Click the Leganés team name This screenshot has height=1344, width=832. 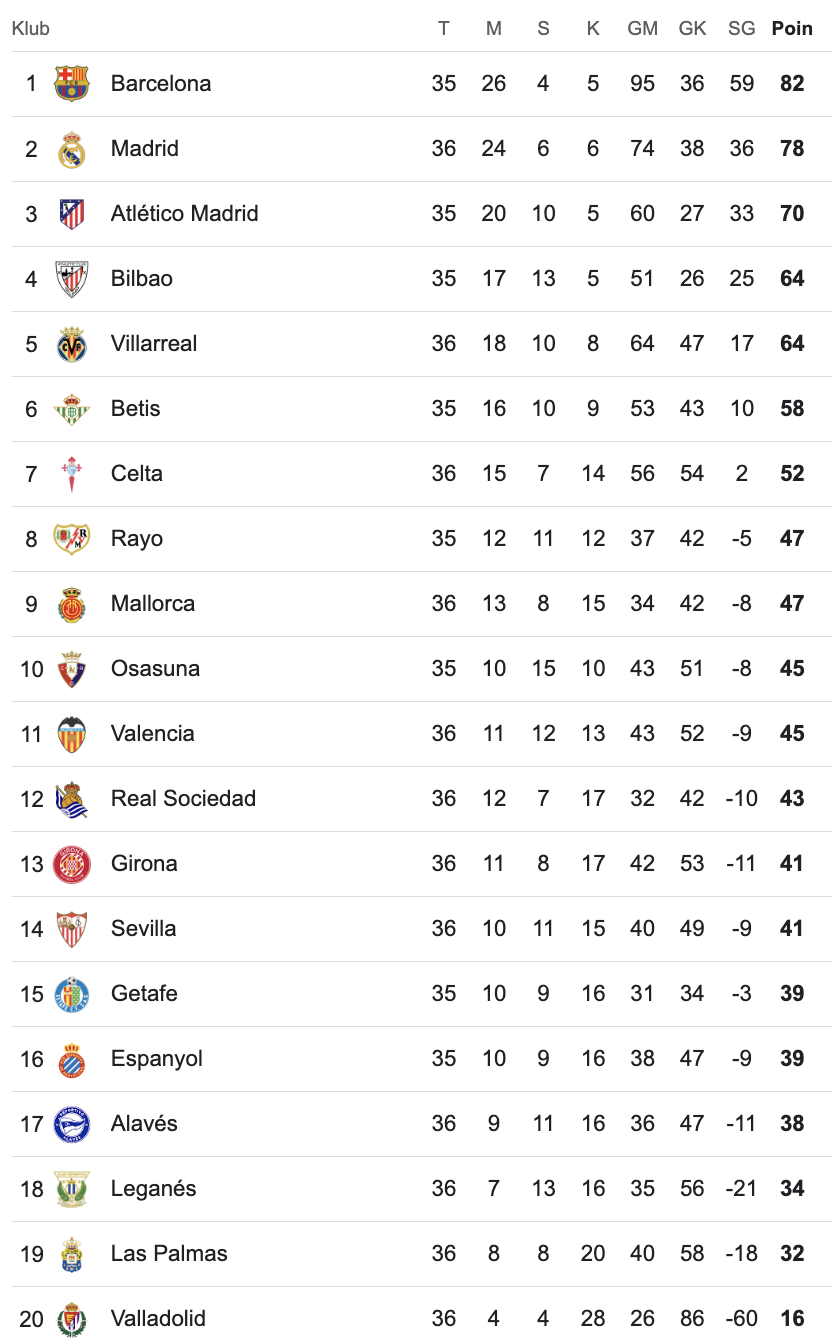153,1189
